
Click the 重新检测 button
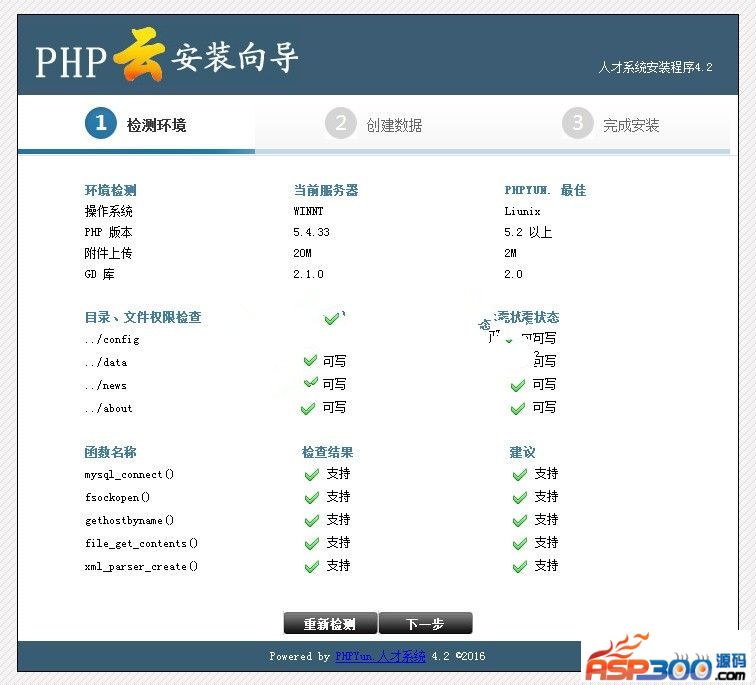(x=330, y=624)
